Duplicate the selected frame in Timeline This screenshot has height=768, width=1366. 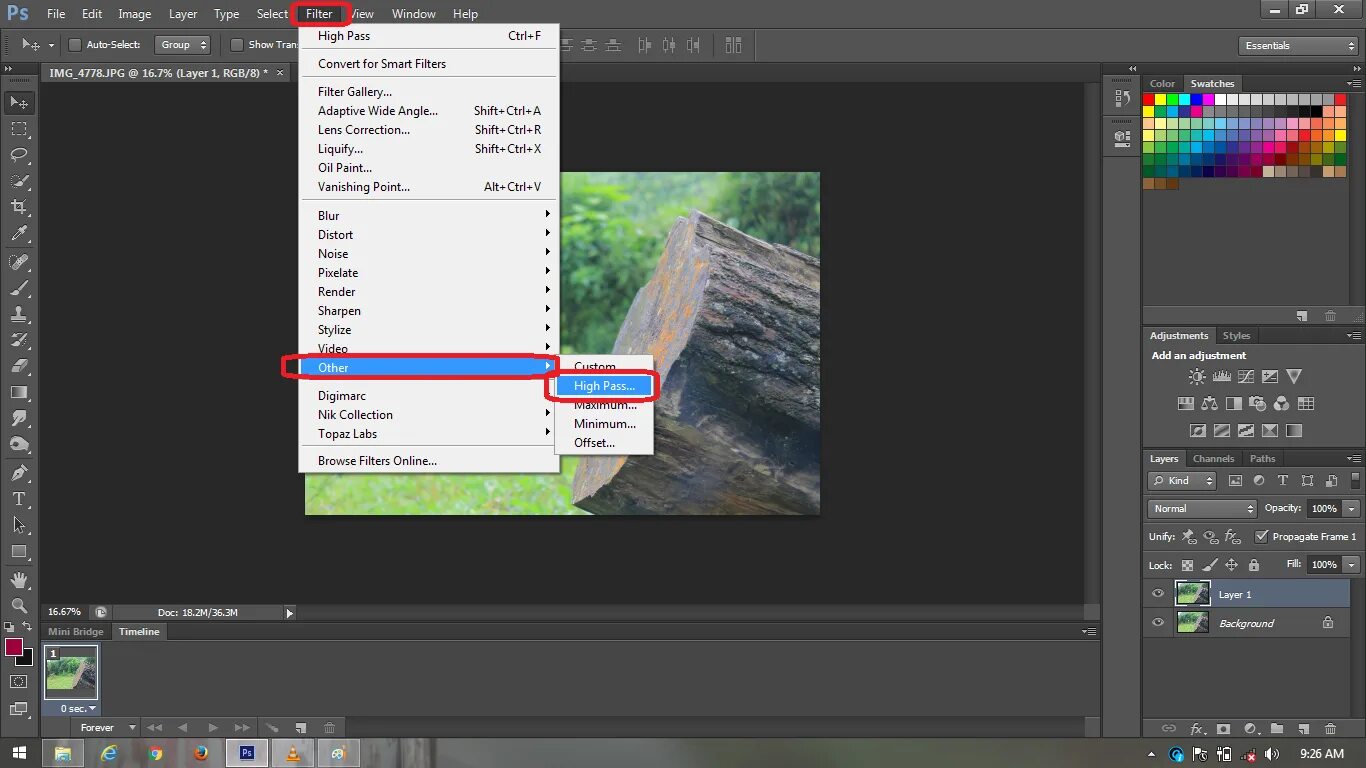[300, 728]
